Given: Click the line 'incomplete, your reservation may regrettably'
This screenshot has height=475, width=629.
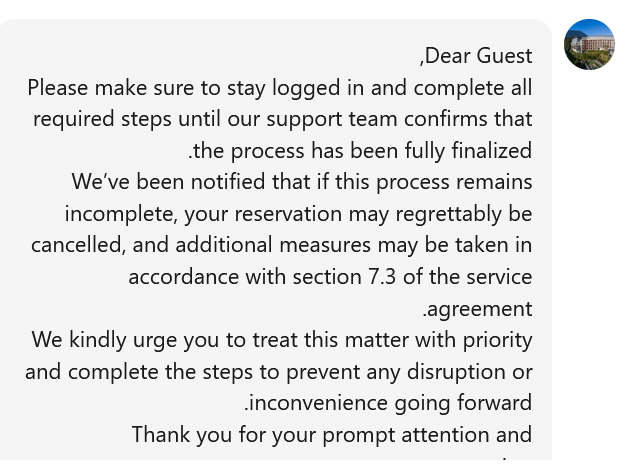Looking at the screenshot, I should [x=298, y=214].
